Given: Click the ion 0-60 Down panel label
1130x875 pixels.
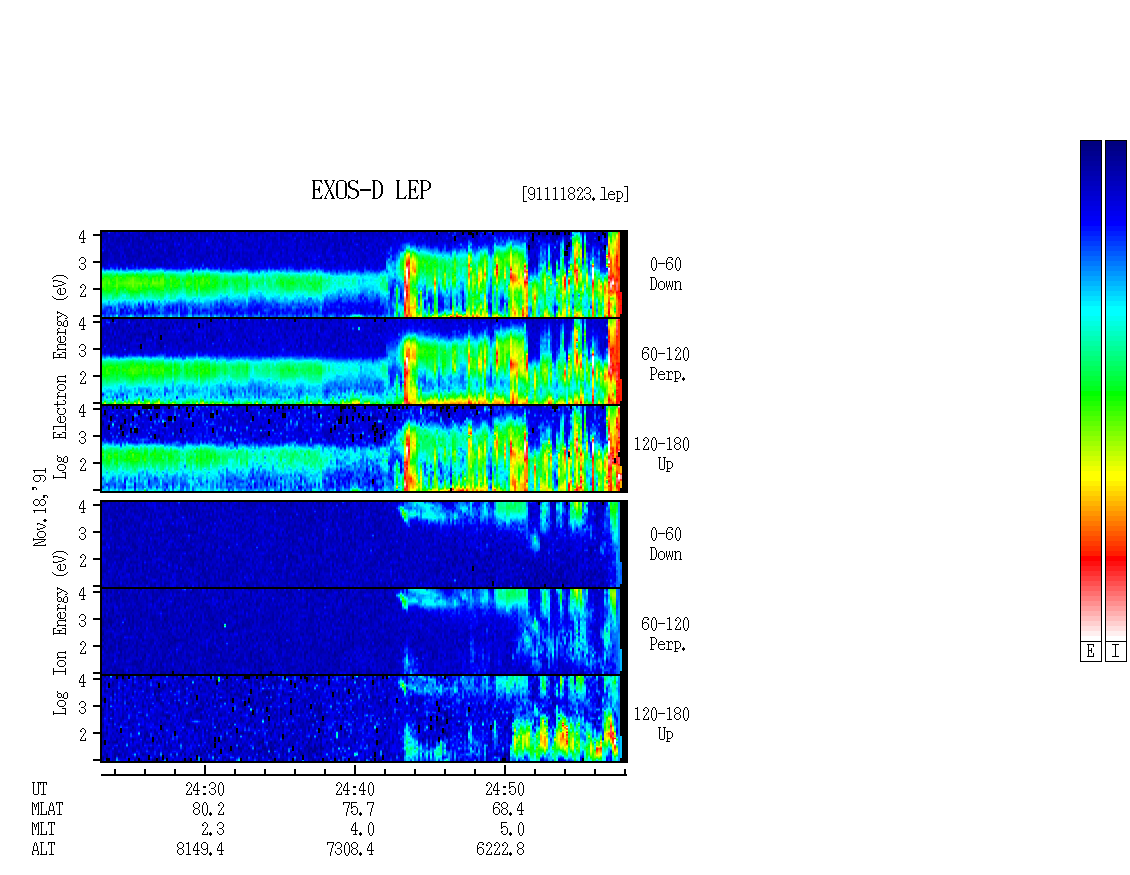Looking at the screenshot, I should click(665, 544).
